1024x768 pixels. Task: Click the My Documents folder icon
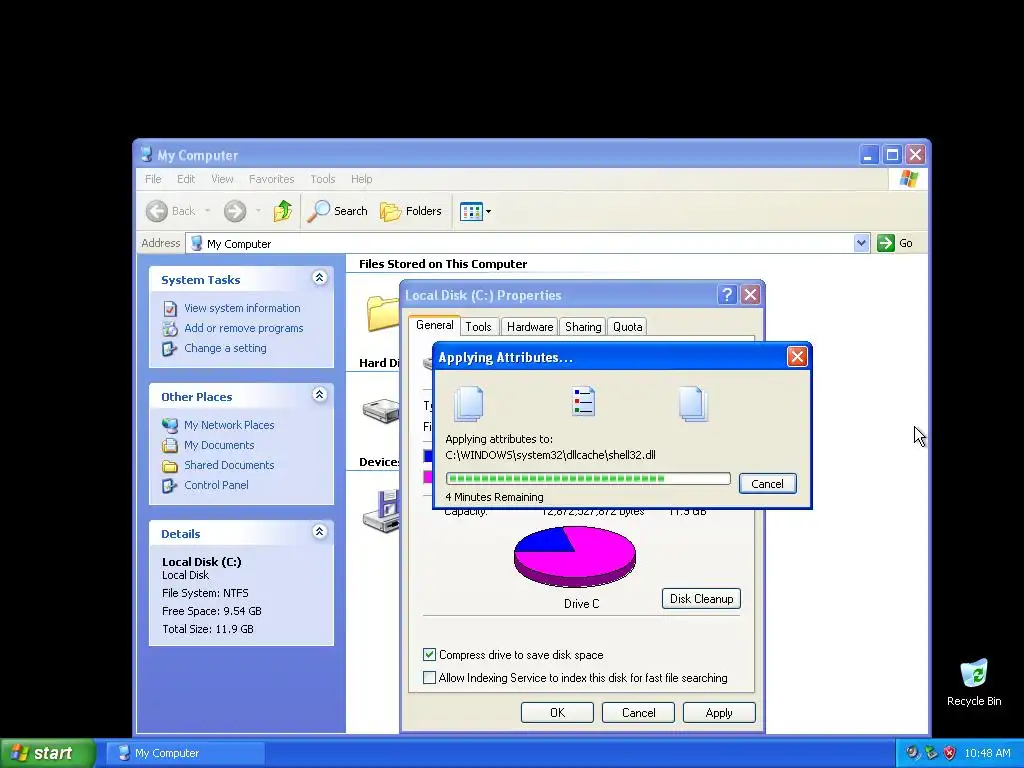click(x=170, y=445)
